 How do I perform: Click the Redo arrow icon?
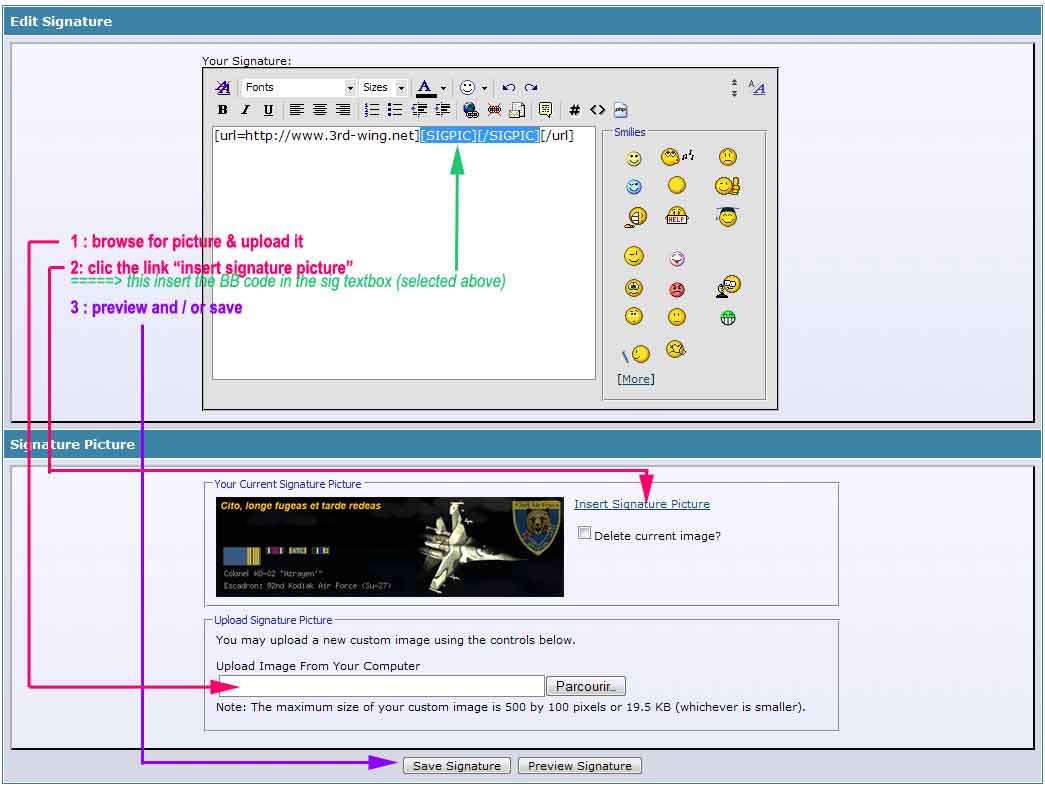[x=530, y=87]
